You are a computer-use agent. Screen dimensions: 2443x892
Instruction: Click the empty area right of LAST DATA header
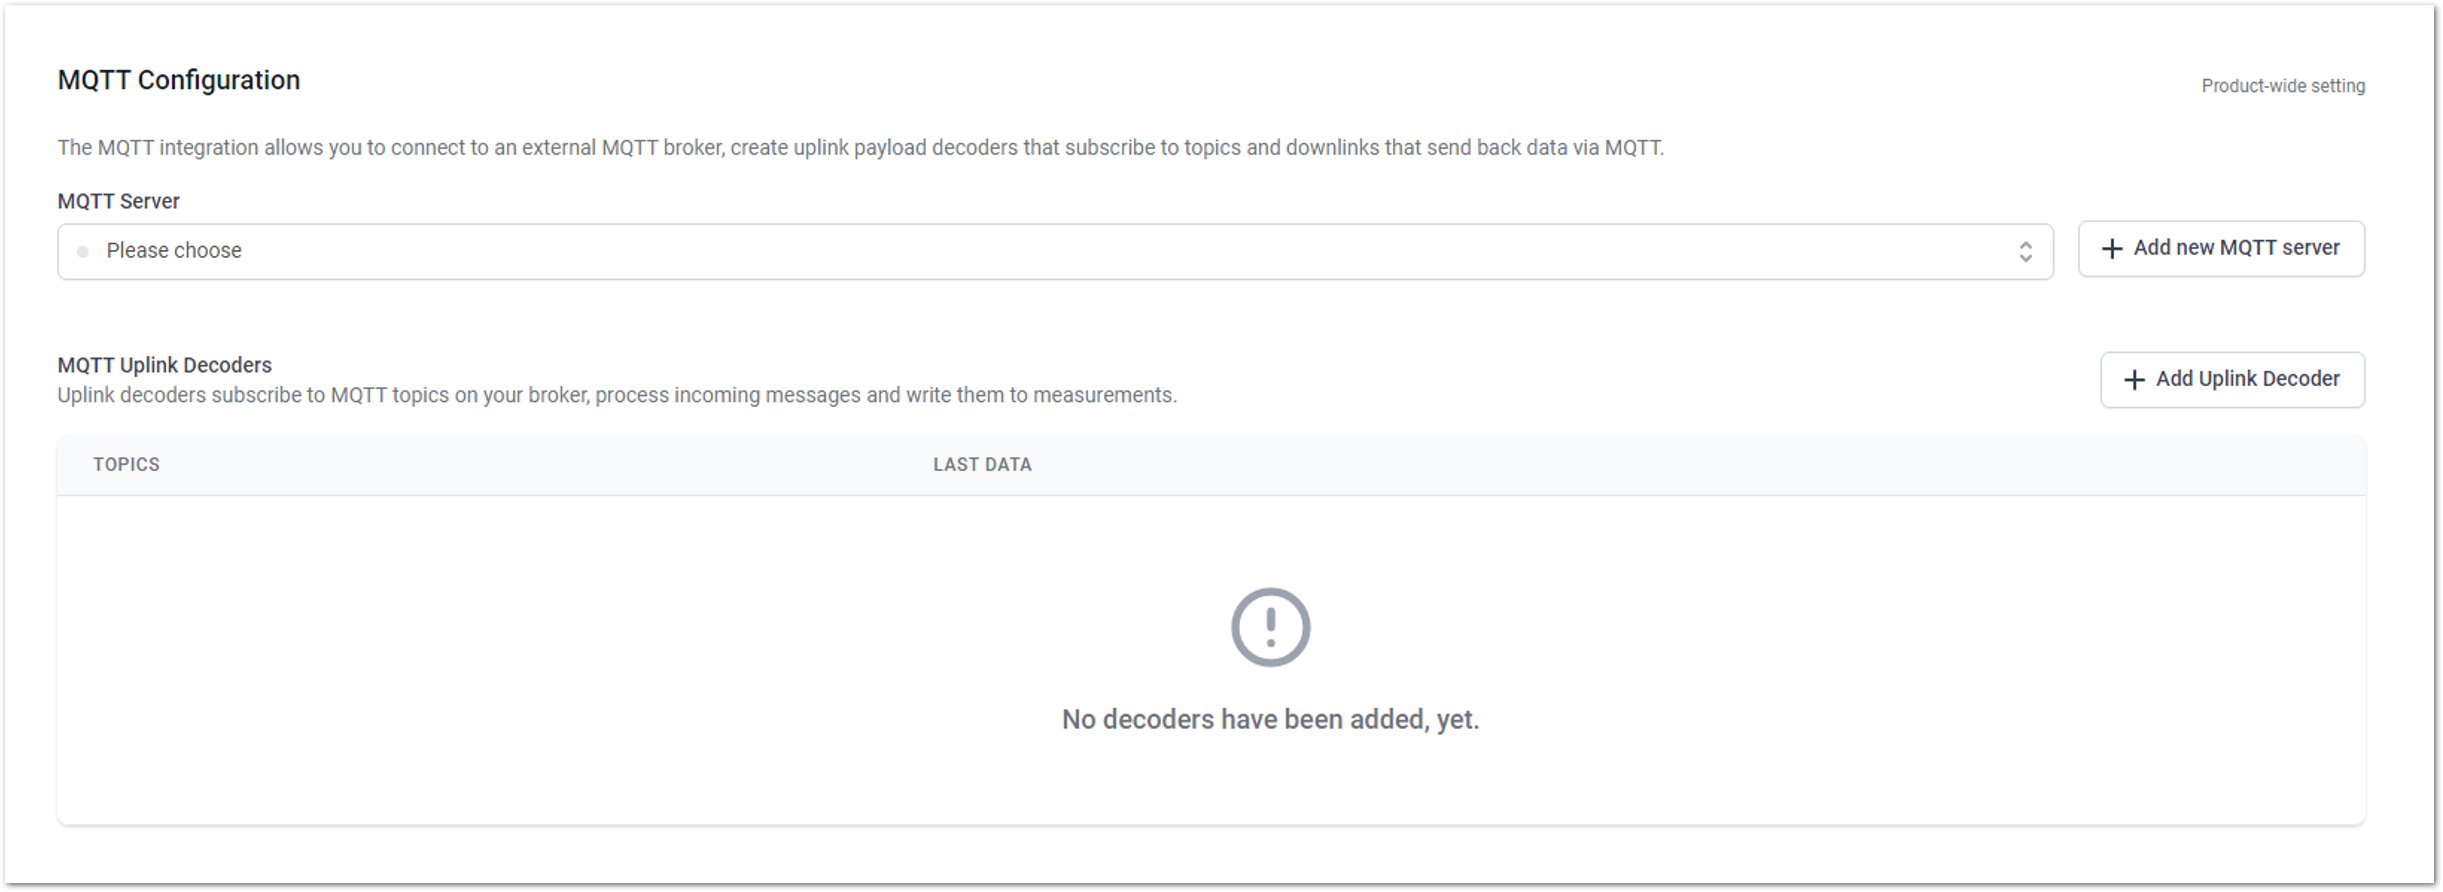click(1700, 464)
